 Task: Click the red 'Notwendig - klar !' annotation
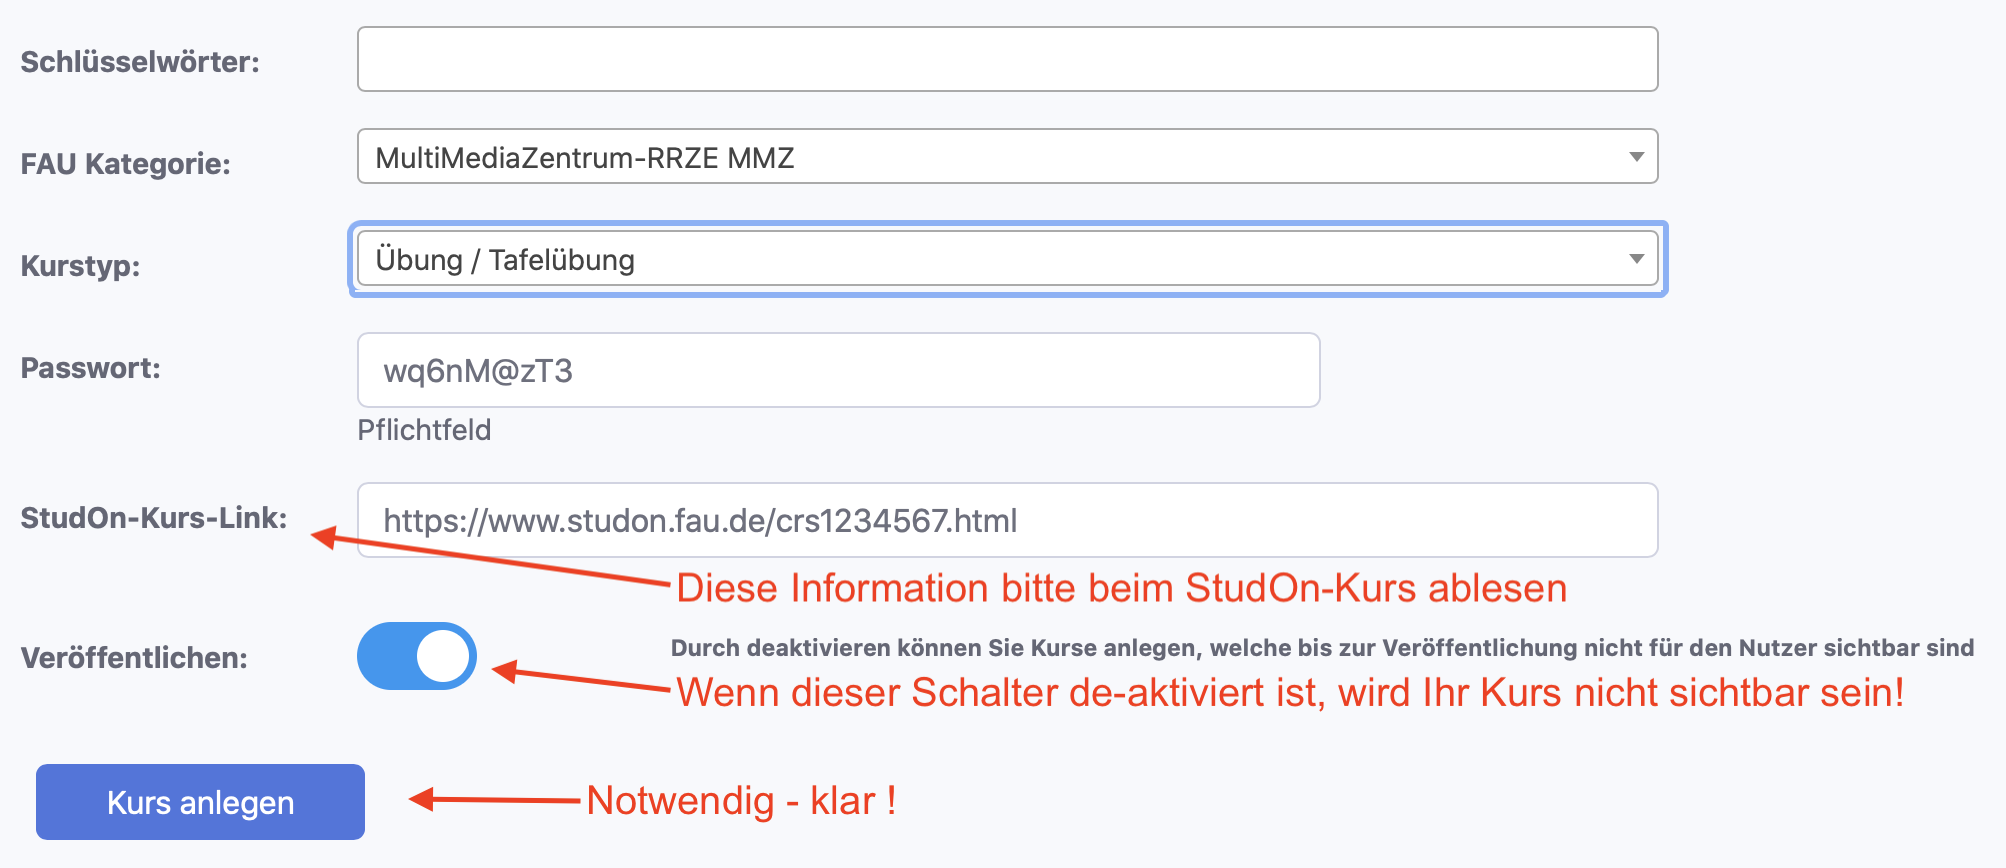(741, 801)
